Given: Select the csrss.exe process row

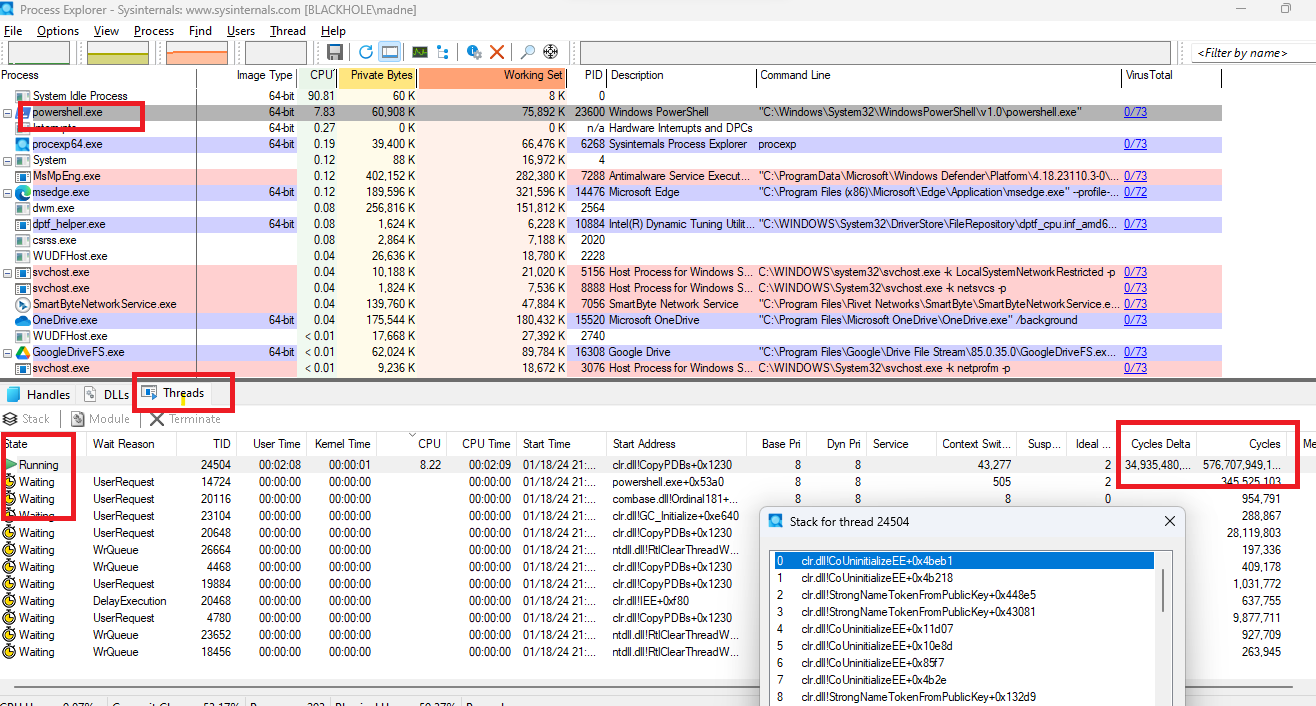Looking at the screenshot, I should pyautogui.click(x=611, y=240).
